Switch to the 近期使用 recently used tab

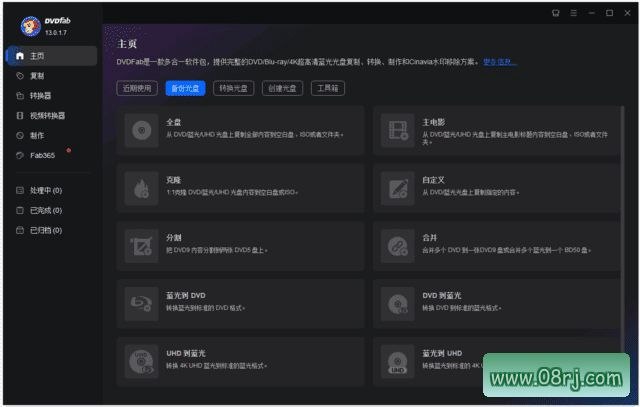pos(137,88)
